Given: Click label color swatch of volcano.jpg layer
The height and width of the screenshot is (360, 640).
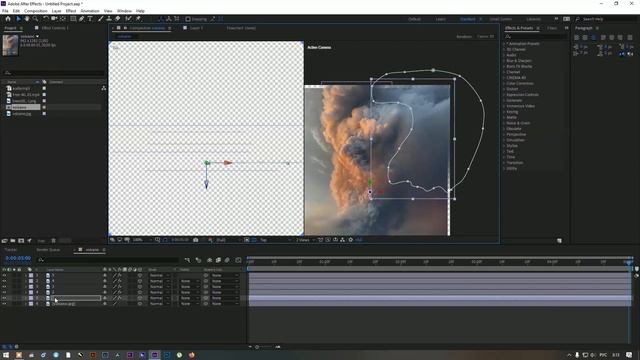Looking at the screenshot, I should coord(31,304).
